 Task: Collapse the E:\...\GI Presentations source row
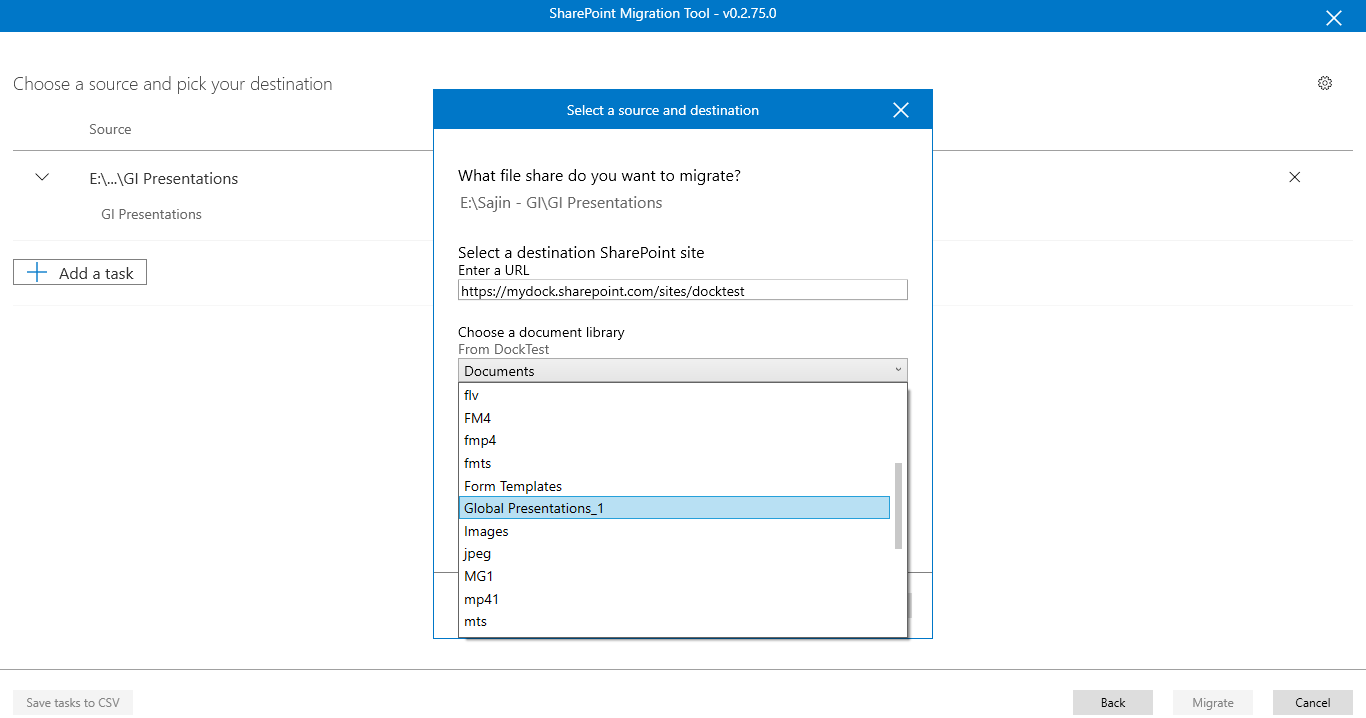pyautogui.click(x=42, y=177)
